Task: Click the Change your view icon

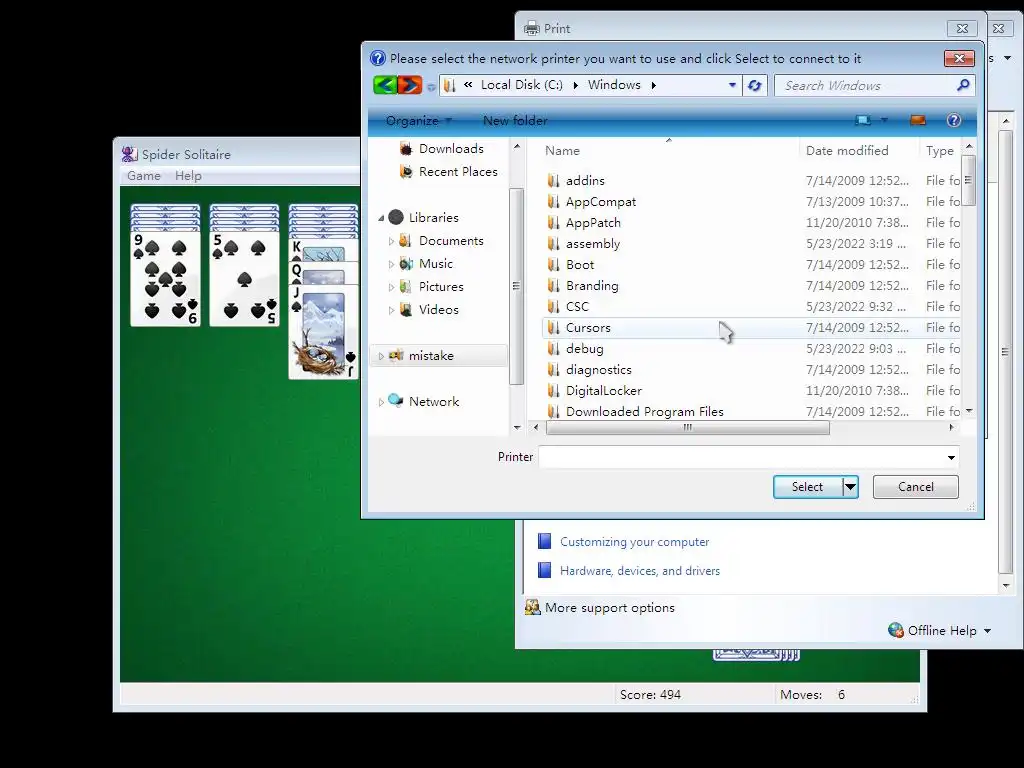Action: coord(863,120)
